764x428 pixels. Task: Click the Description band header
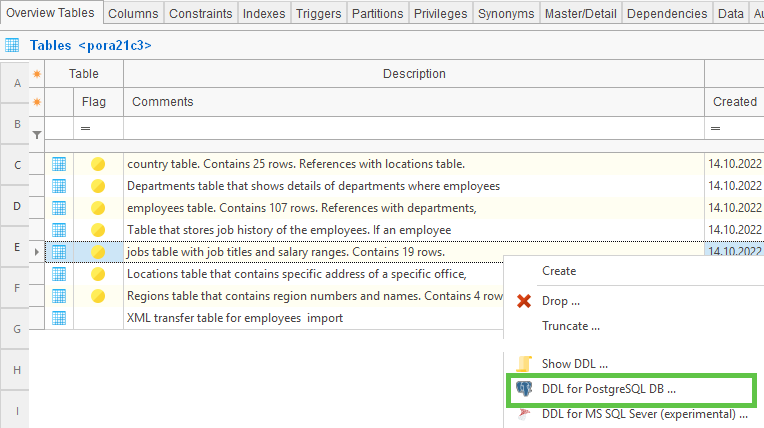click(x=414, y=74)
